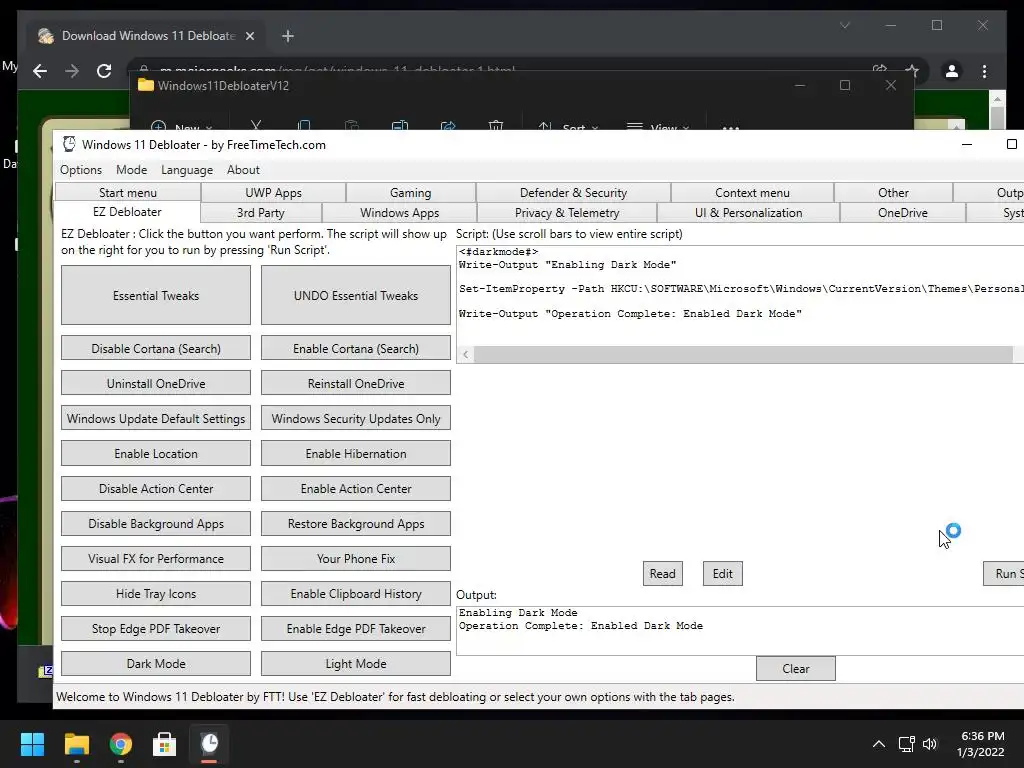Image resolution: width=1024 pixels, height=768 pixels.
Task: Click the Dark Mode button
Action: point(155,664)
